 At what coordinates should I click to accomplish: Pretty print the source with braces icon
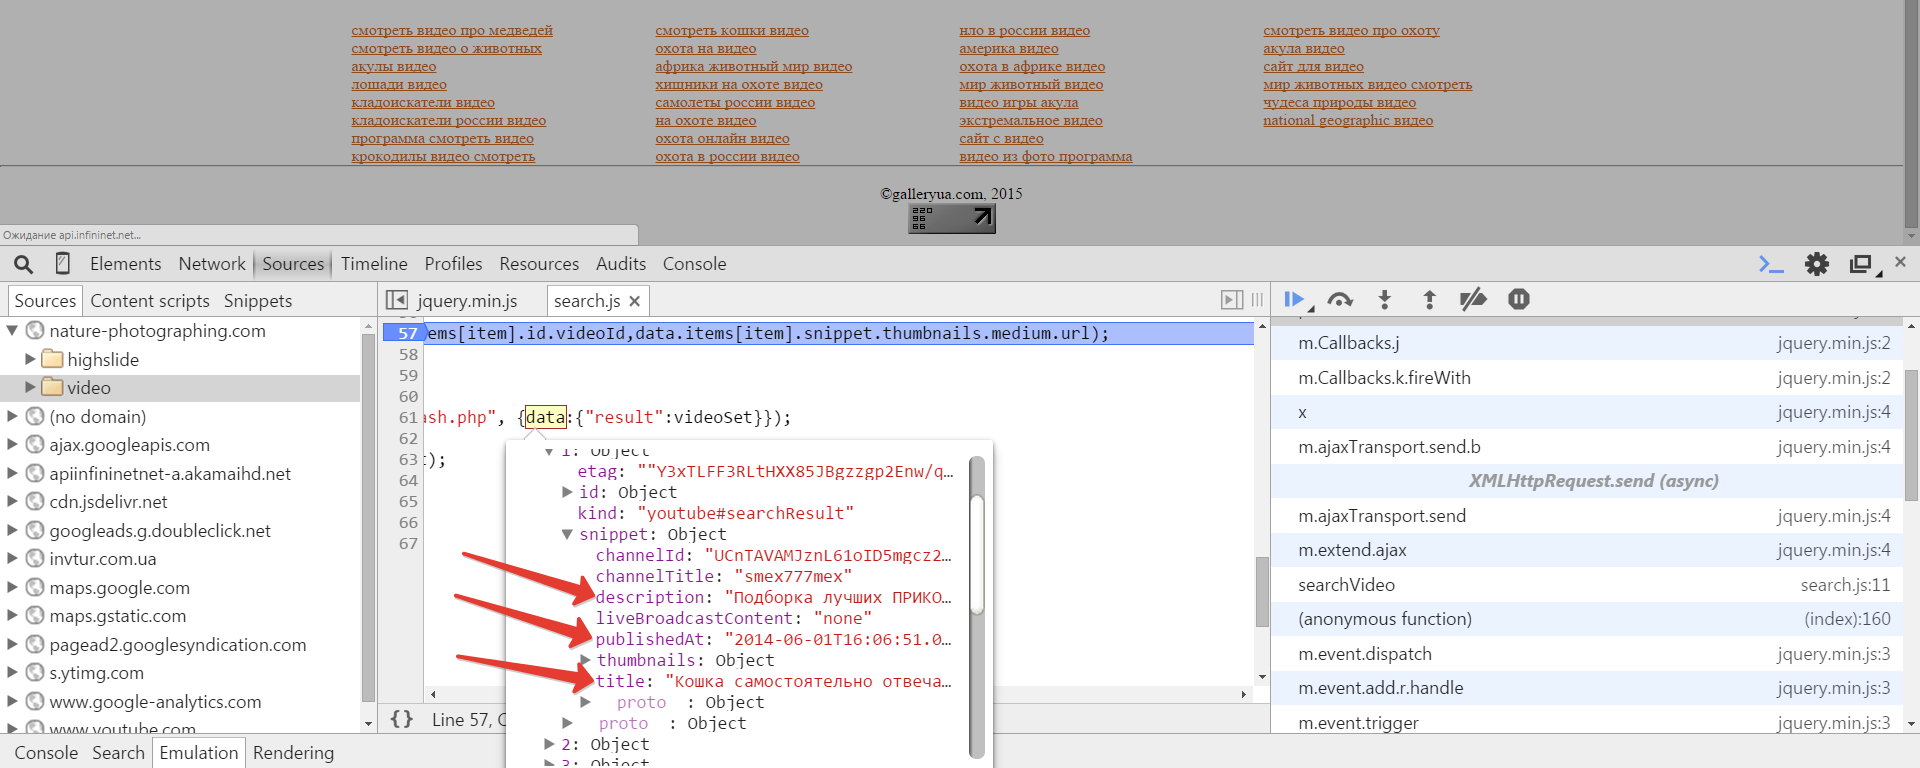(402, 719)
